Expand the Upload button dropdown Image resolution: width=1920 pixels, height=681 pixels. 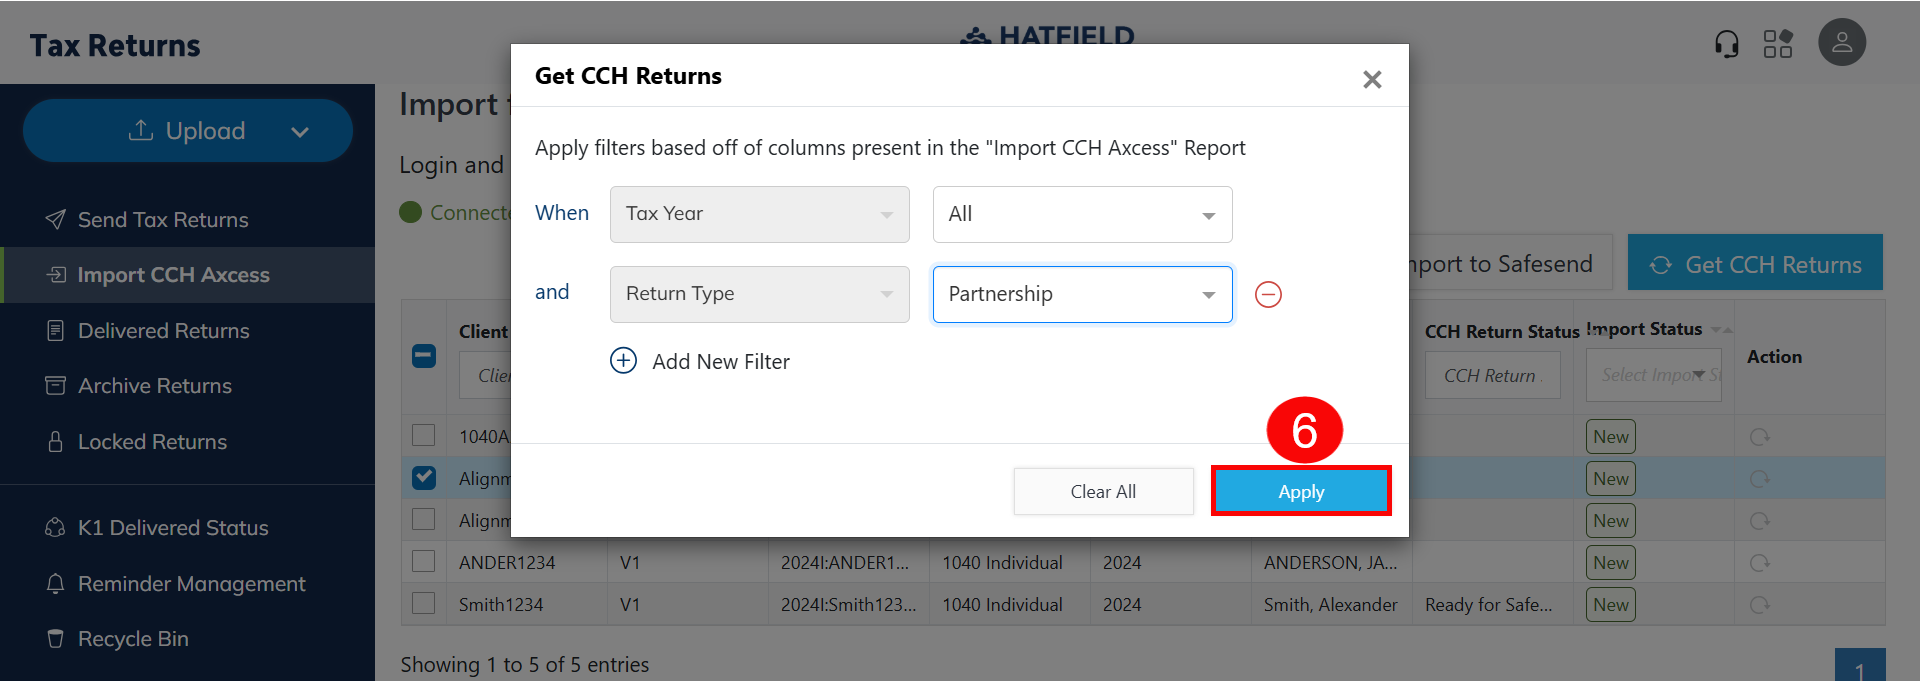point(299,131)
